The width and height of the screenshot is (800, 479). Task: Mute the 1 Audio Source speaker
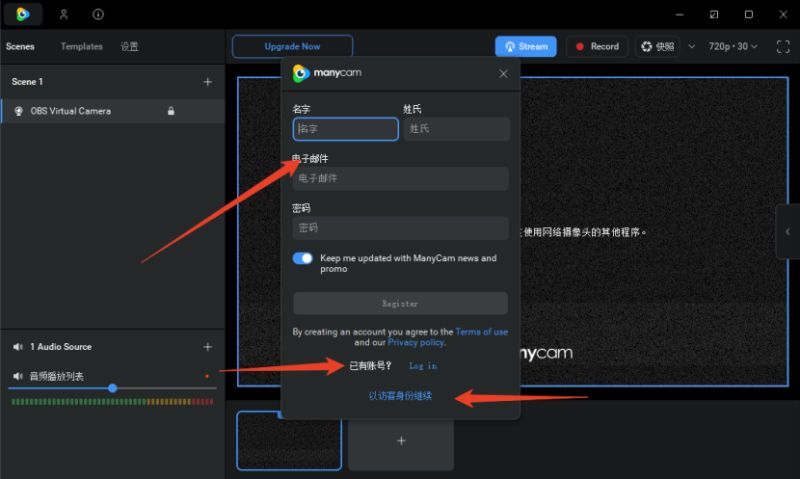pos(18,347)
